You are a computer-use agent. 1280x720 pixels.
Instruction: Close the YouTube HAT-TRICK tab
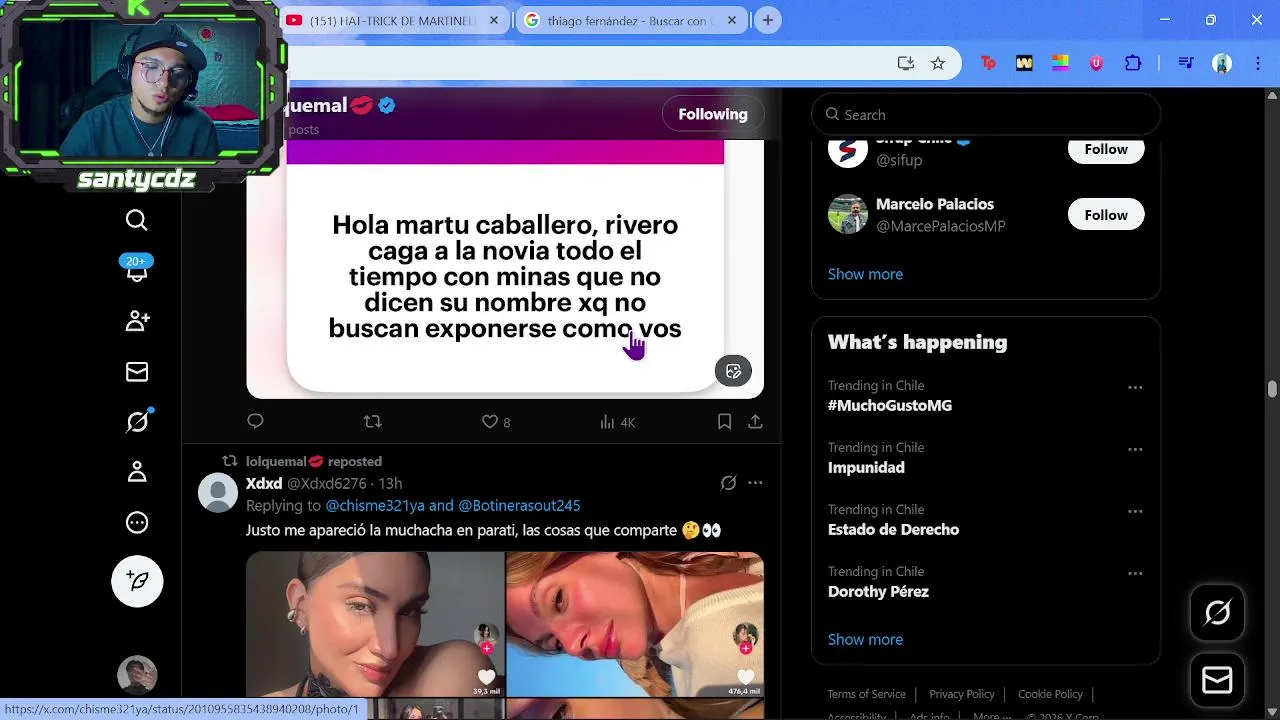[494, 20]
